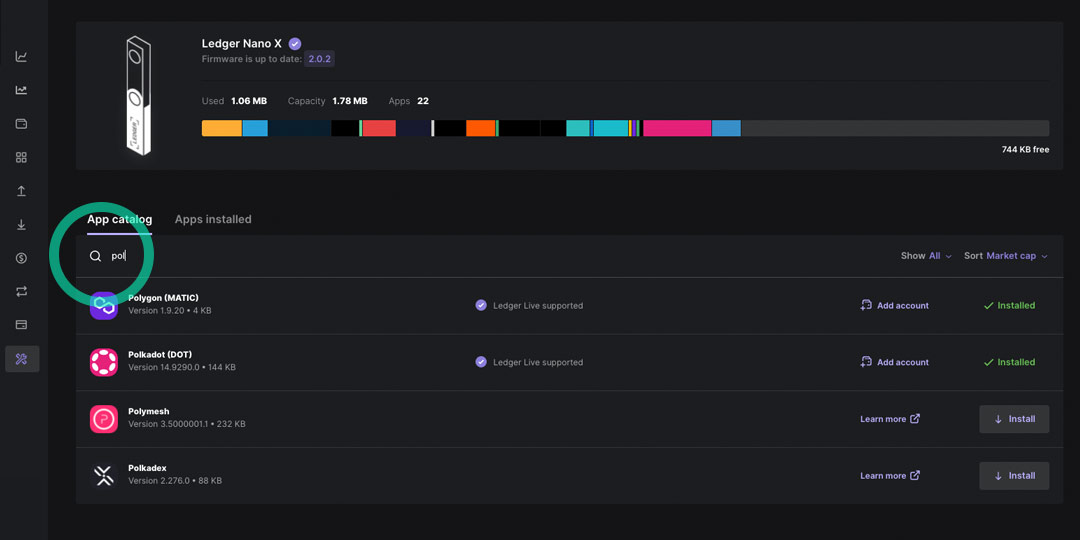This screenshot has width=1080, height=540.
Task: Click the 'Polkadot (DOT)' app name
Action: (160, 355)
